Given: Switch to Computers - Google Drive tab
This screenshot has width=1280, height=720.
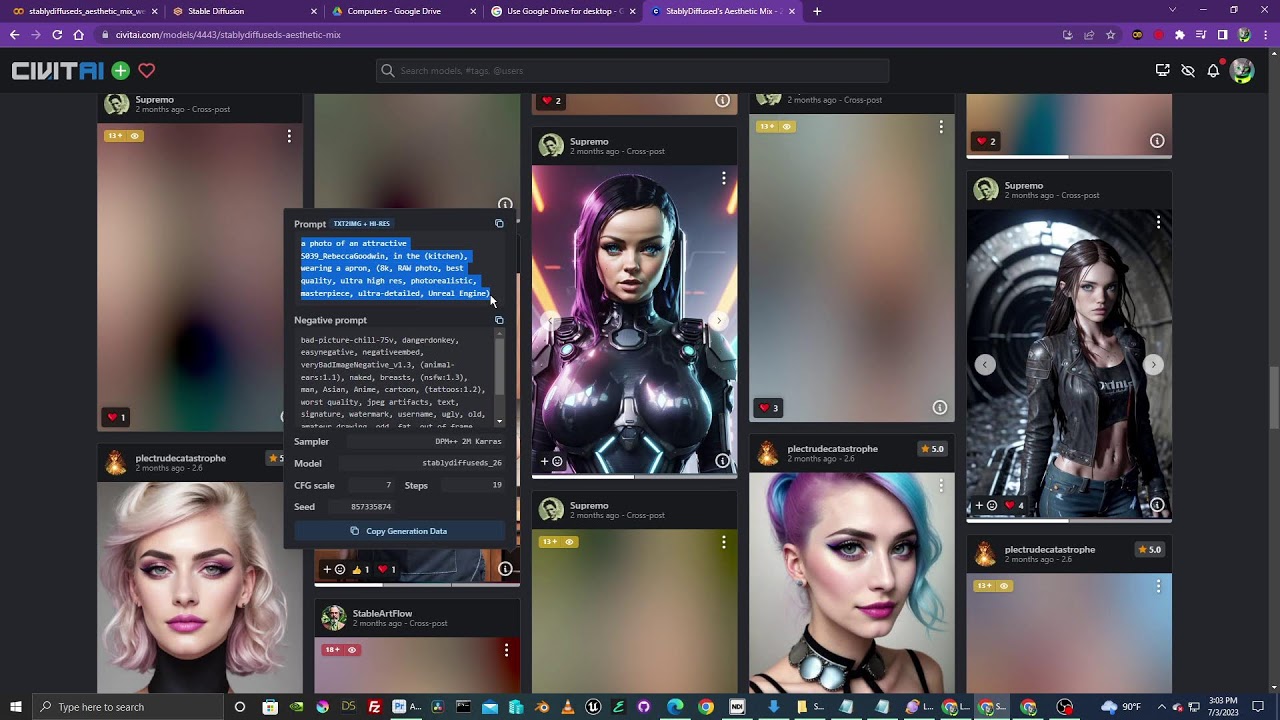Looking at the screenshot, I should [404, 11].
